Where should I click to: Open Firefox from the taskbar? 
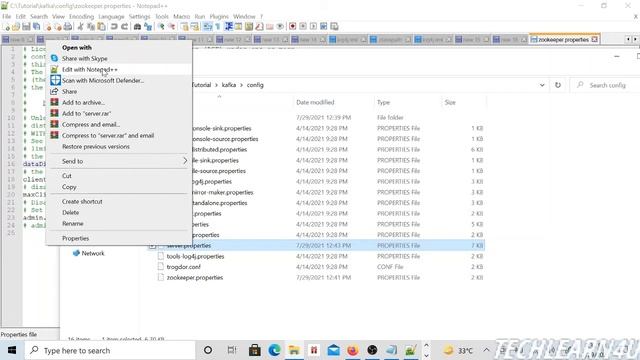coord(353,350)
